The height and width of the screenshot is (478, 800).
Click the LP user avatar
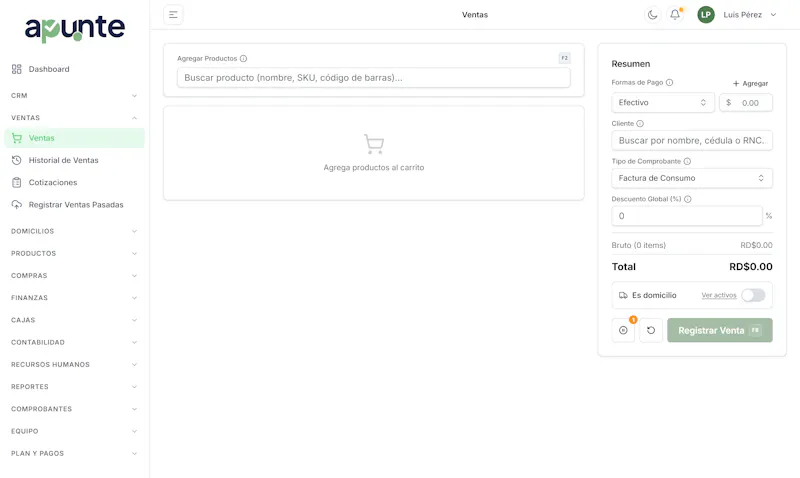coord(706,15)
